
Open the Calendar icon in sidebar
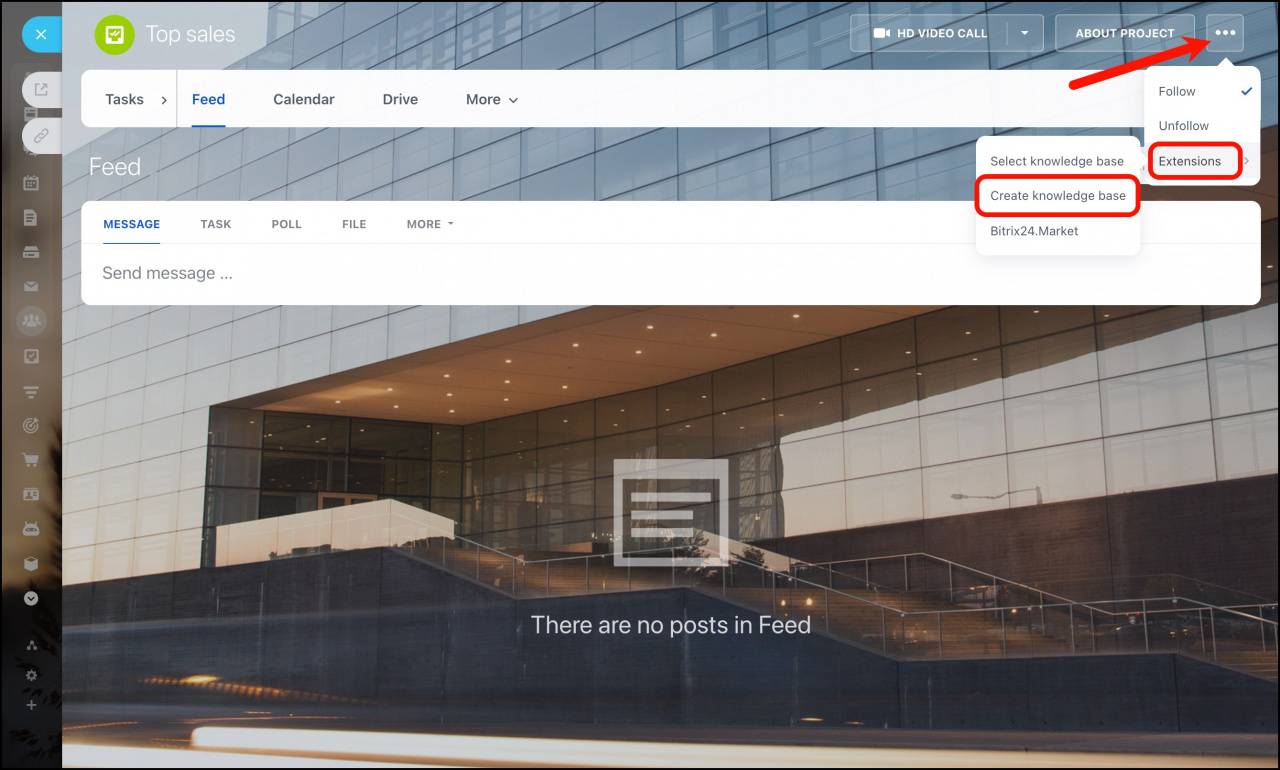coord(31,183)
